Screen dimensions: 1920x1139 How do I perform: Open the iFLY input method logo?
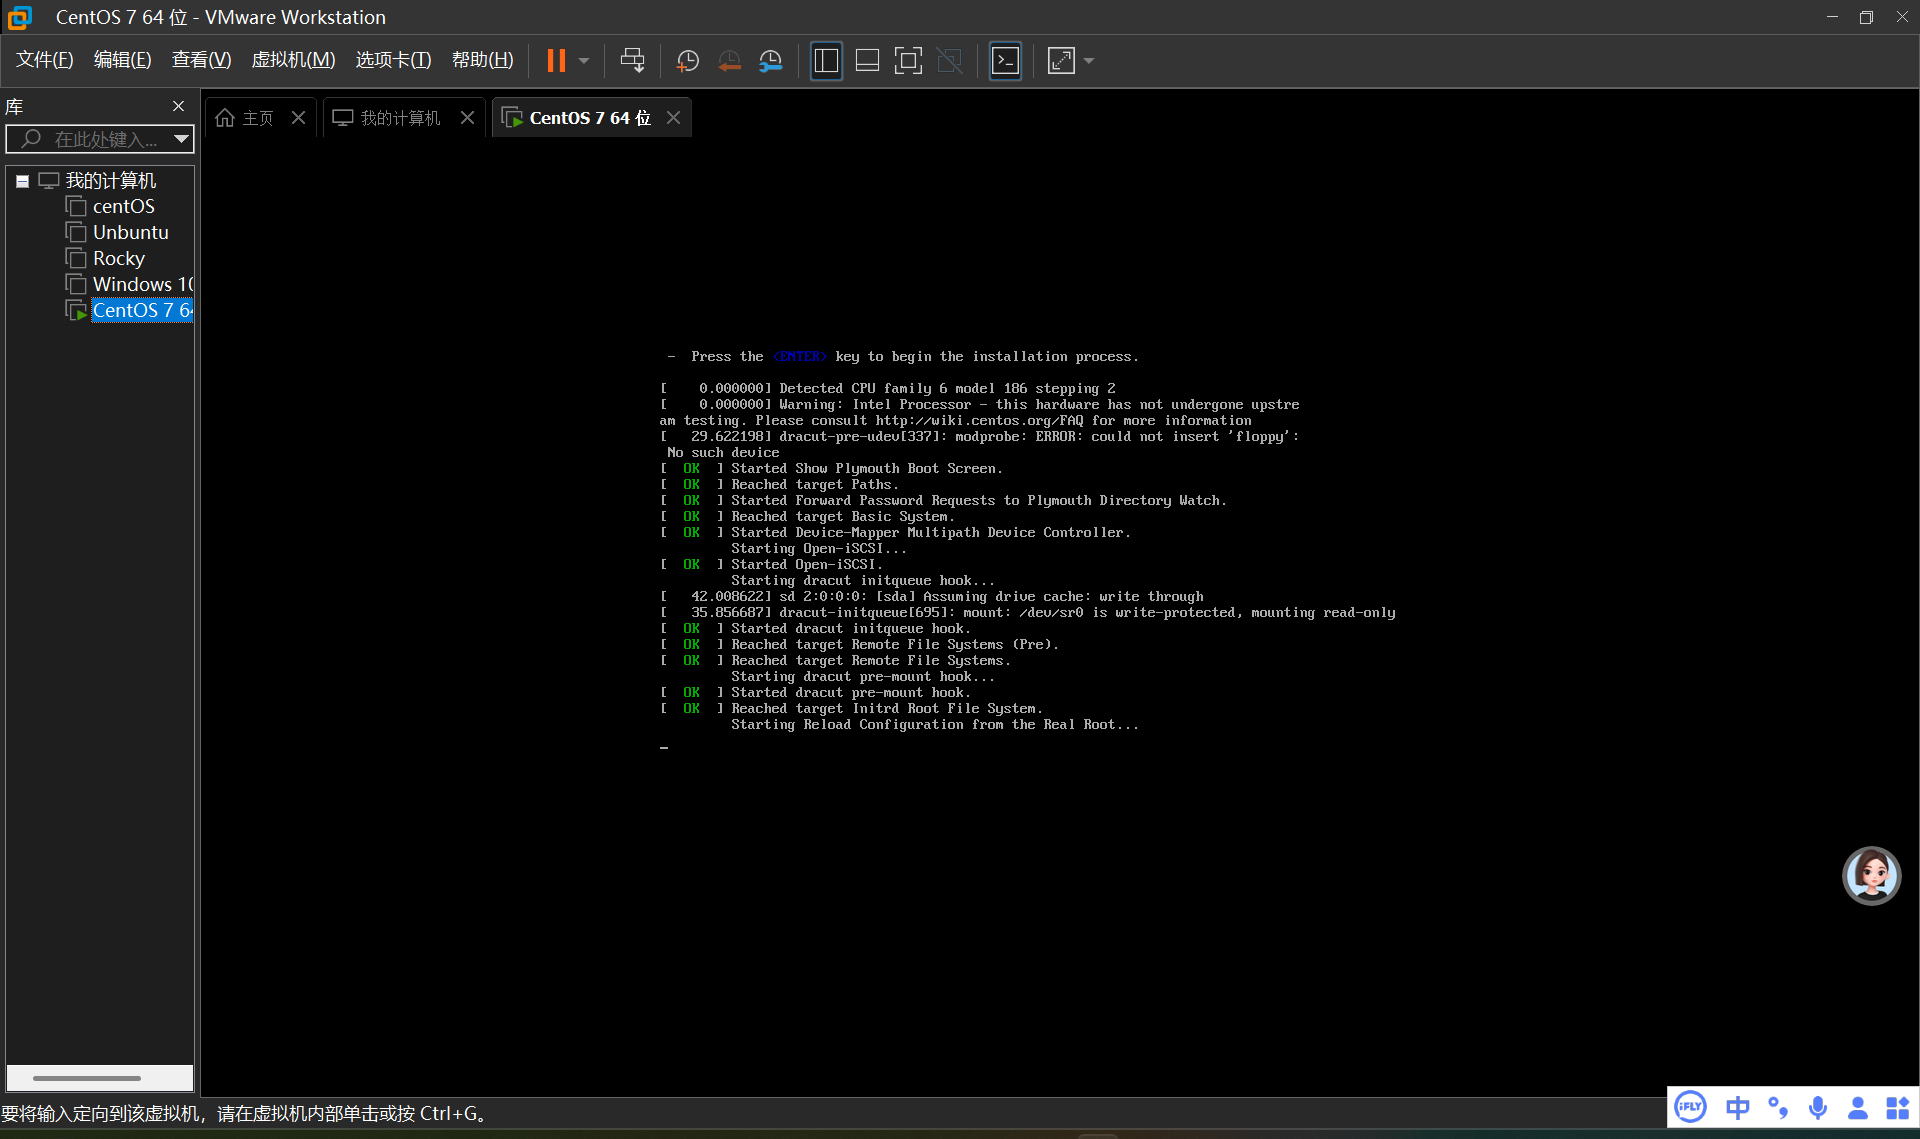[x=1690, y=1107]
